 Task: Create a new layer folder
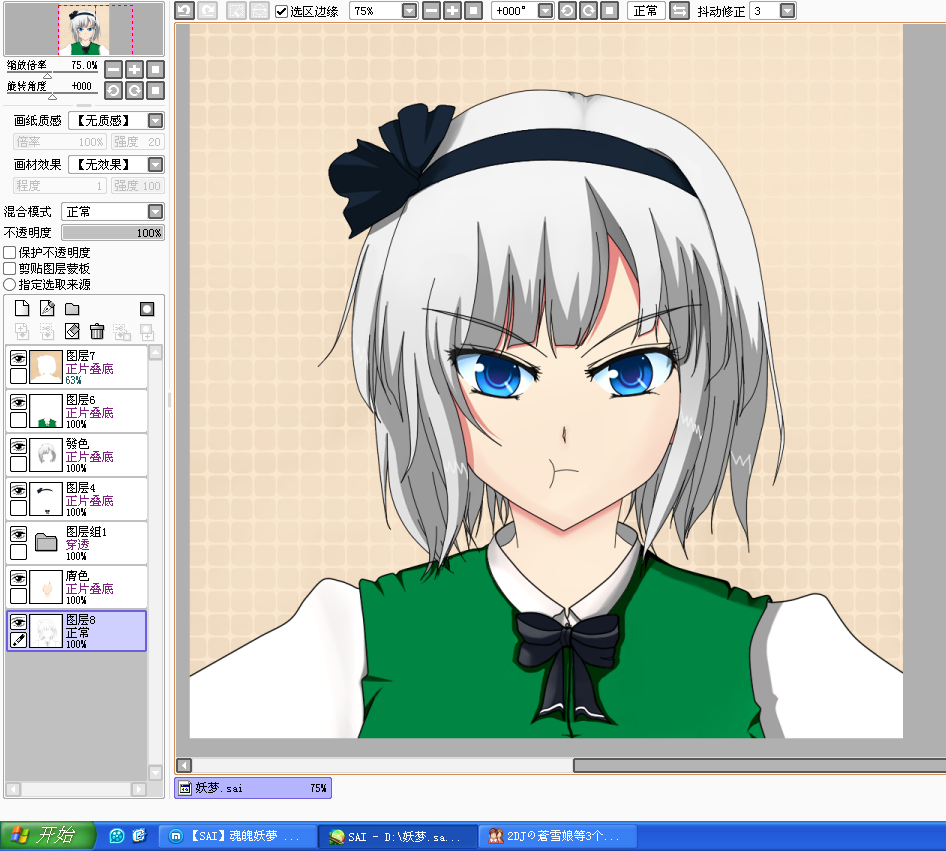point(72,309)
